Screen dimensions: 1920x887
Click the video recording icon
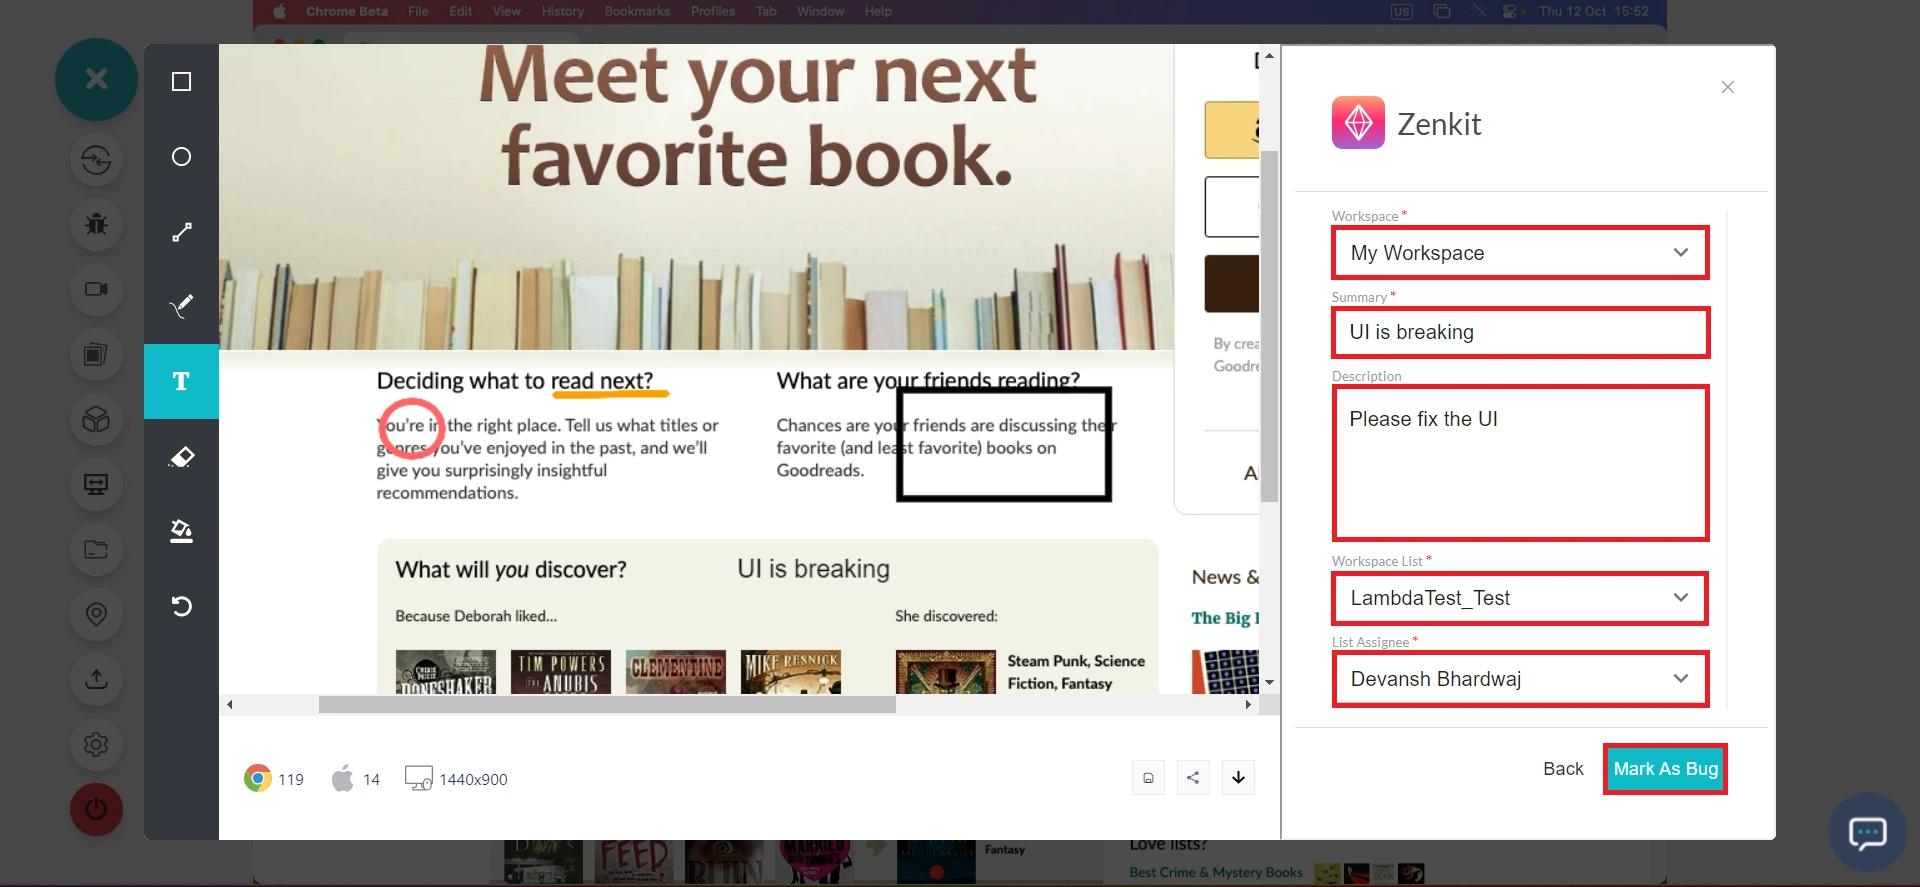96,289
